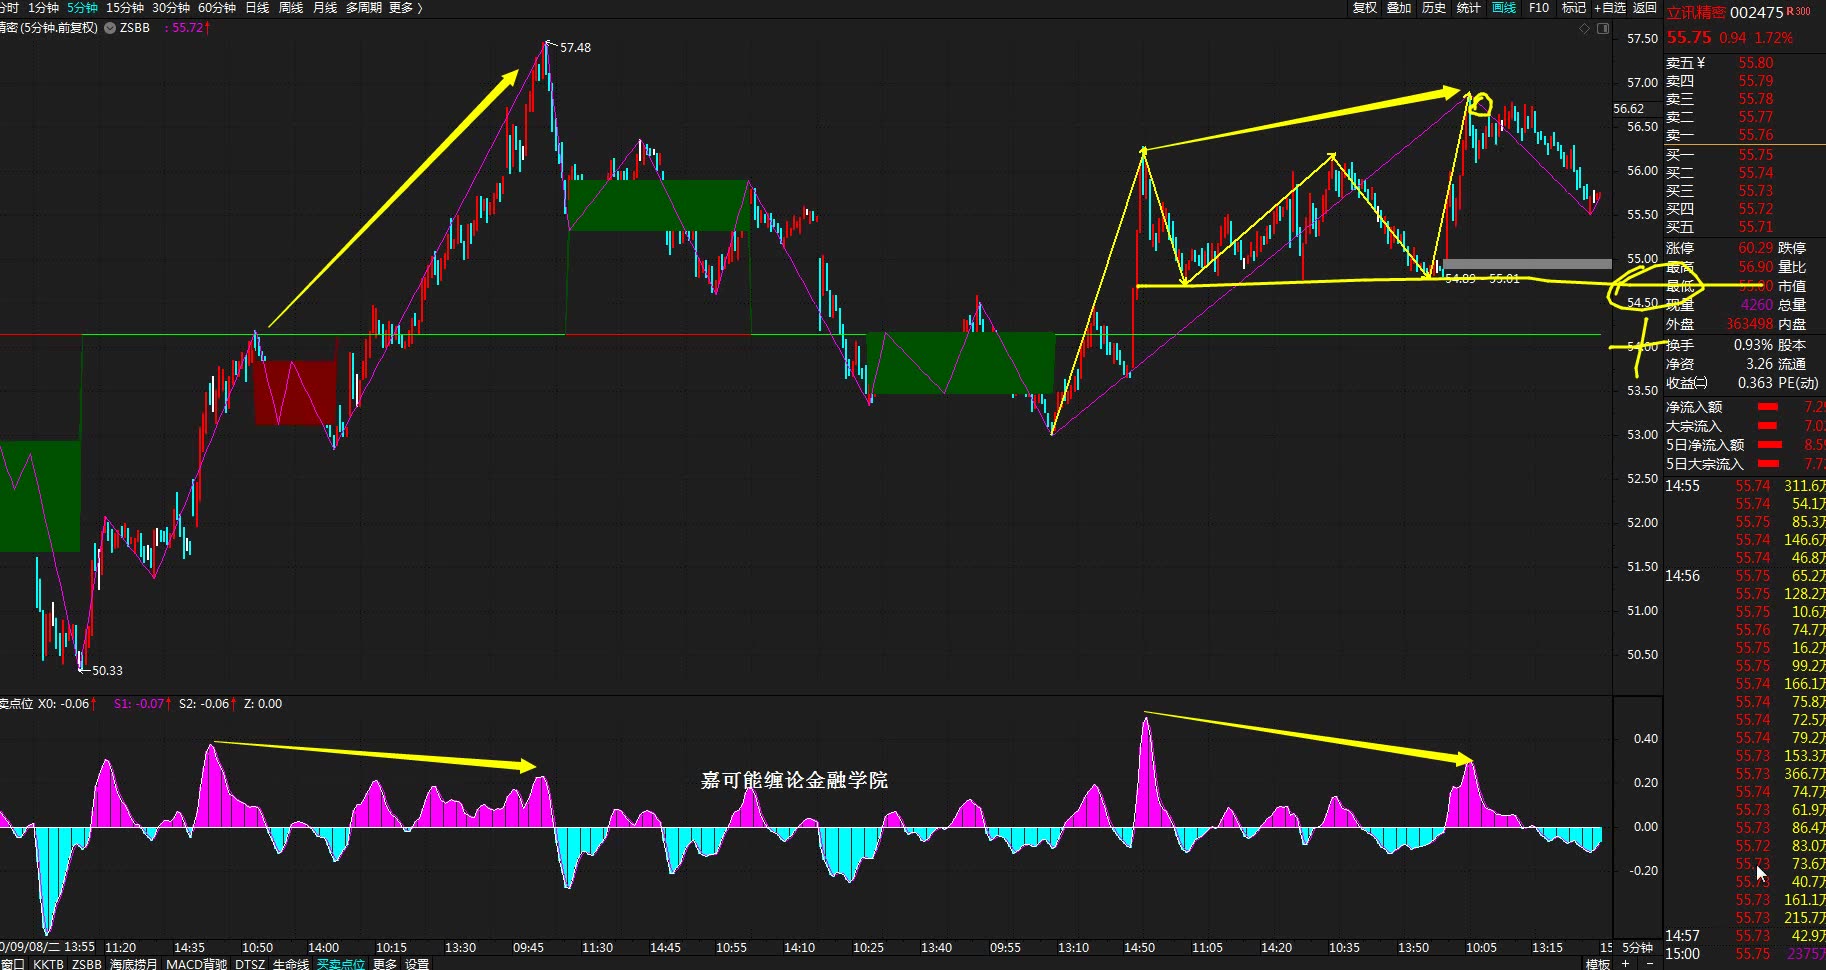
Task: Open the ZSBB indicator dropdown arrow
Action: tap(110, 28)
